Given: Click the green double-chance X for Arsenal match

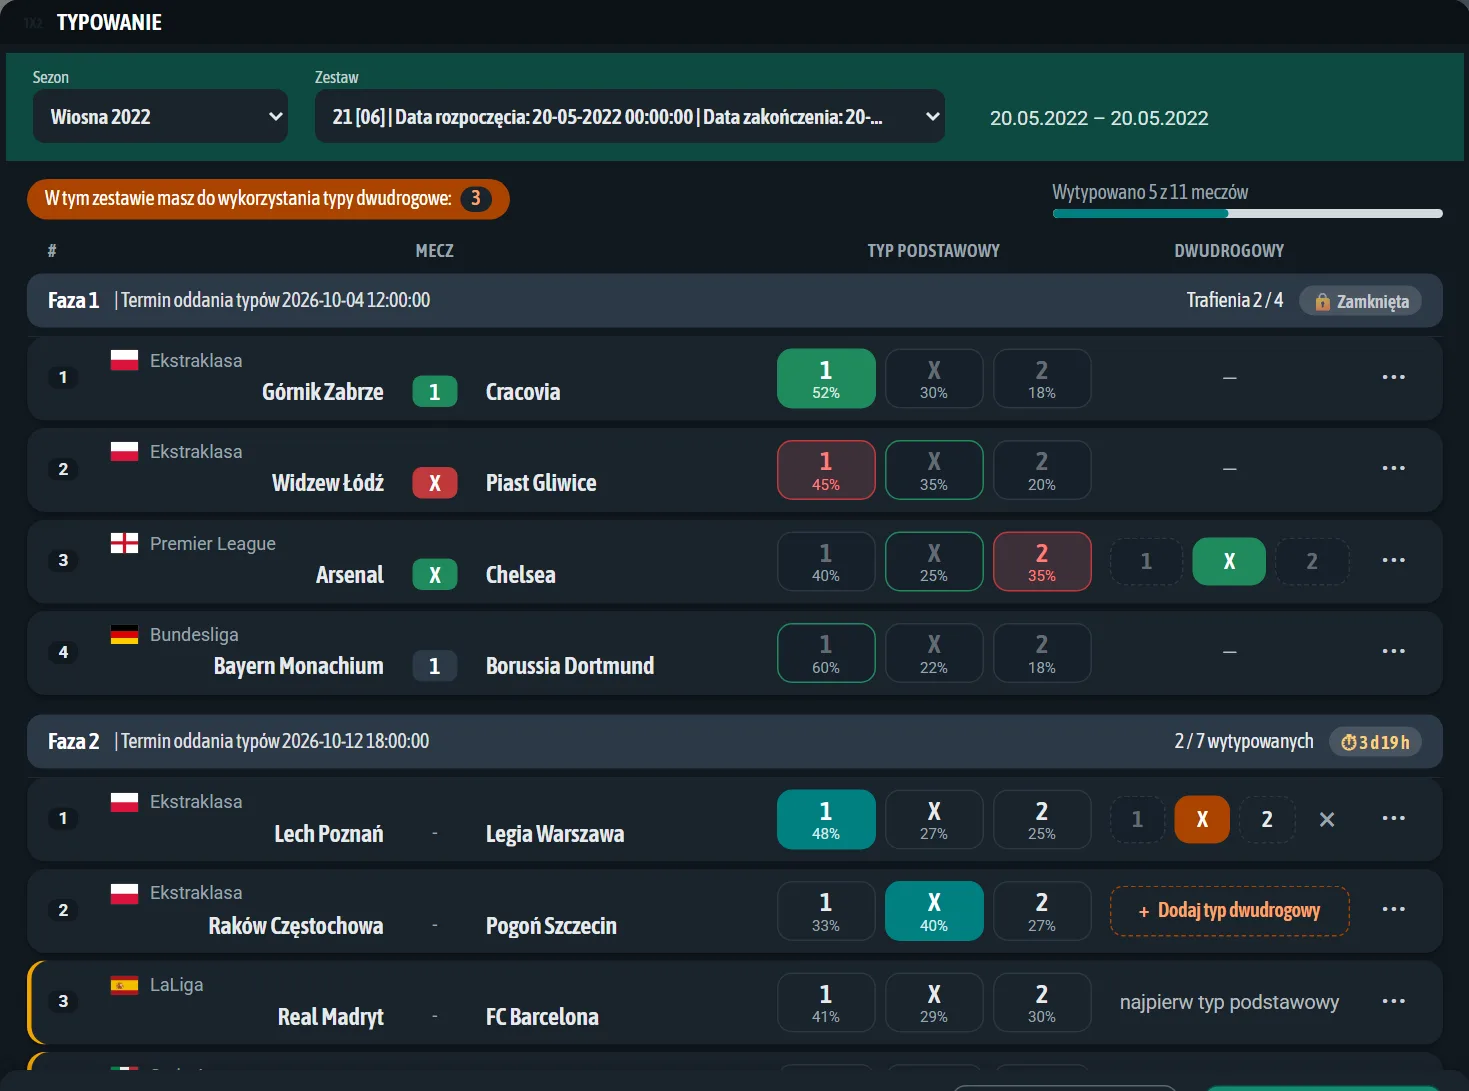Looking at the screenshot, I should point(1229,561).
